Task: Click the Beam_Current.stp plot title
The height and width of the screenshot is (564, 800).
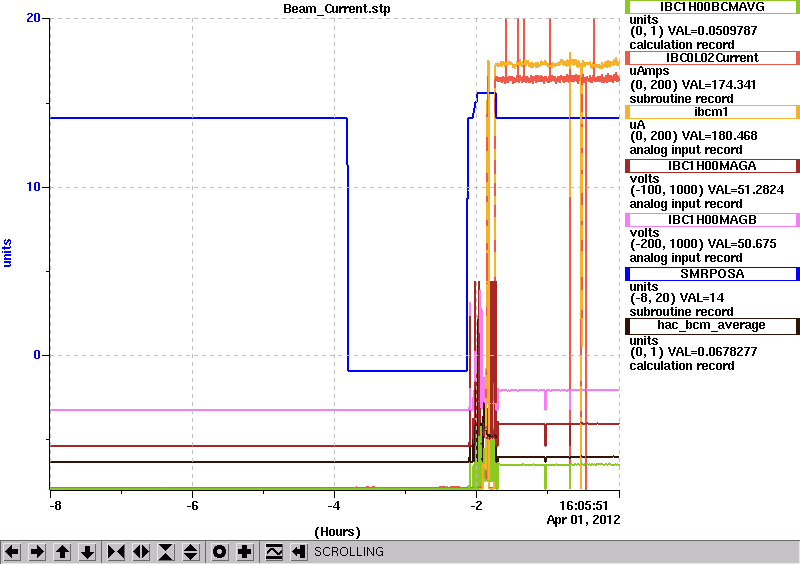Action: coord(337,9)
